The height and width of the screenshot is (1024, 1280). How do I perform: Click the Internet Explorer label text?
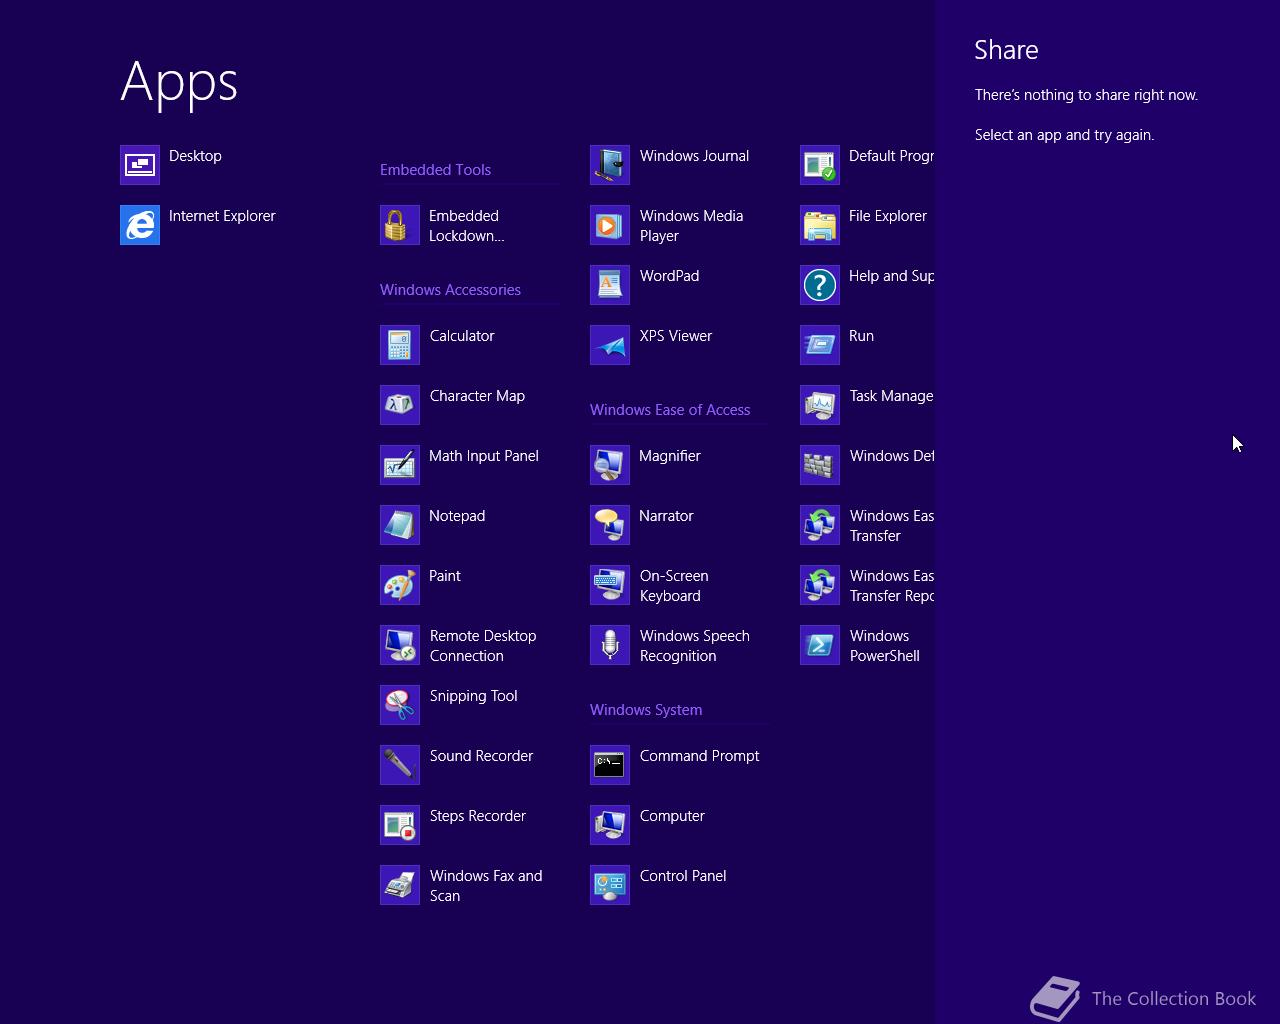[222, 216]
